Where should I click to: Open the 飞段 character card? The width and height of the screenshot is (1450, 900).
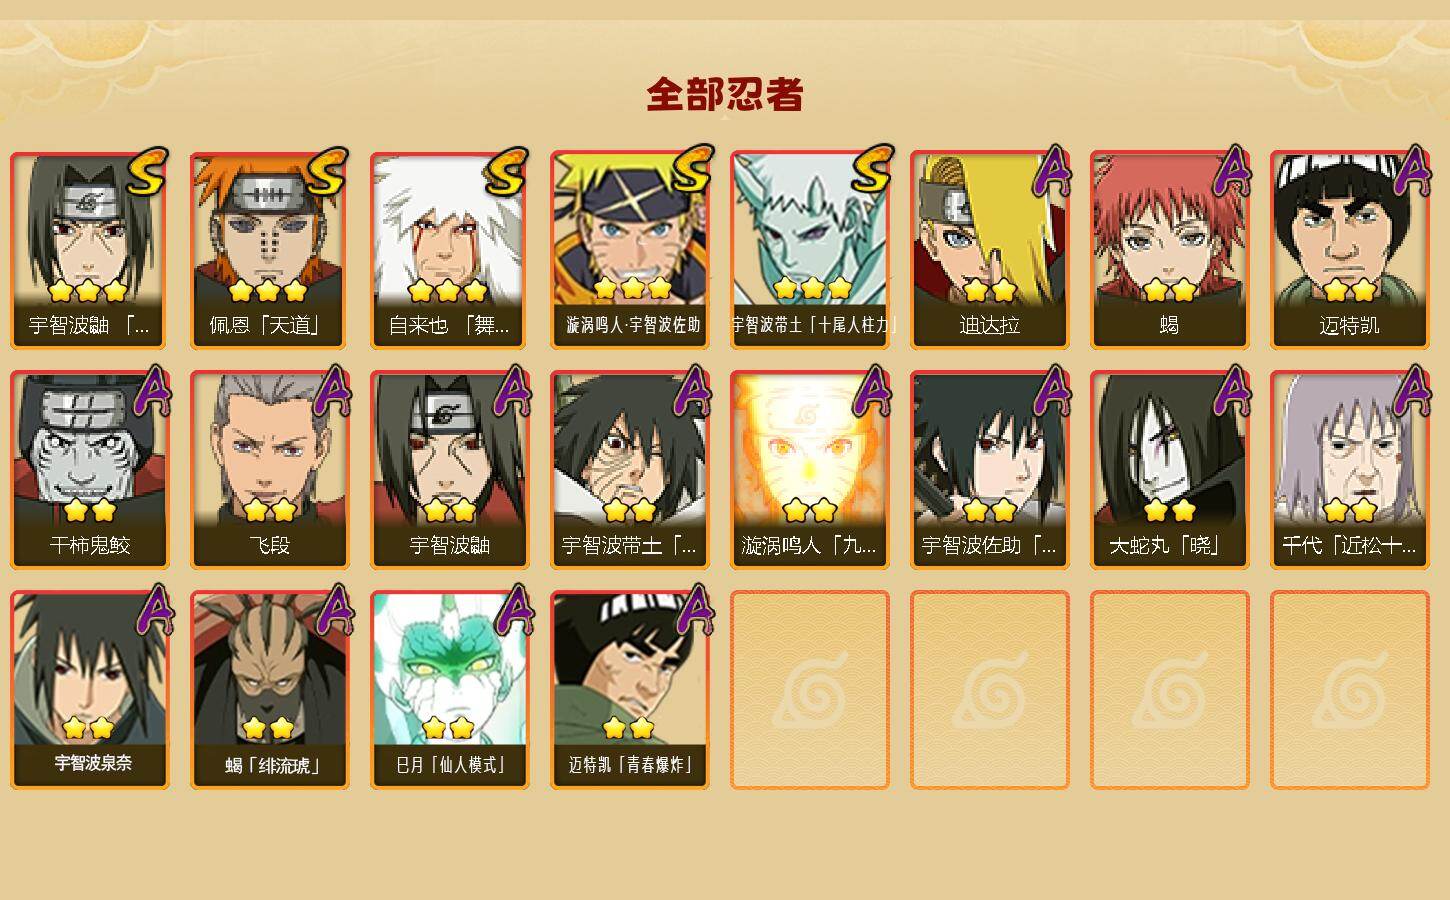point(269,470)
